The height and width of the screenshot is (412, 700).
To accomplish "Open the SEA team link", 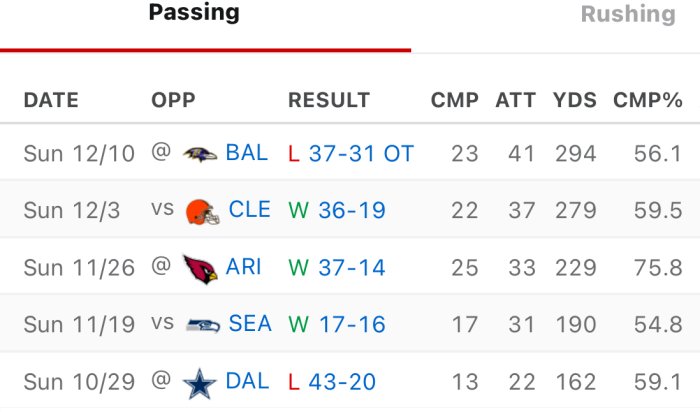I will tap(250, 324).
